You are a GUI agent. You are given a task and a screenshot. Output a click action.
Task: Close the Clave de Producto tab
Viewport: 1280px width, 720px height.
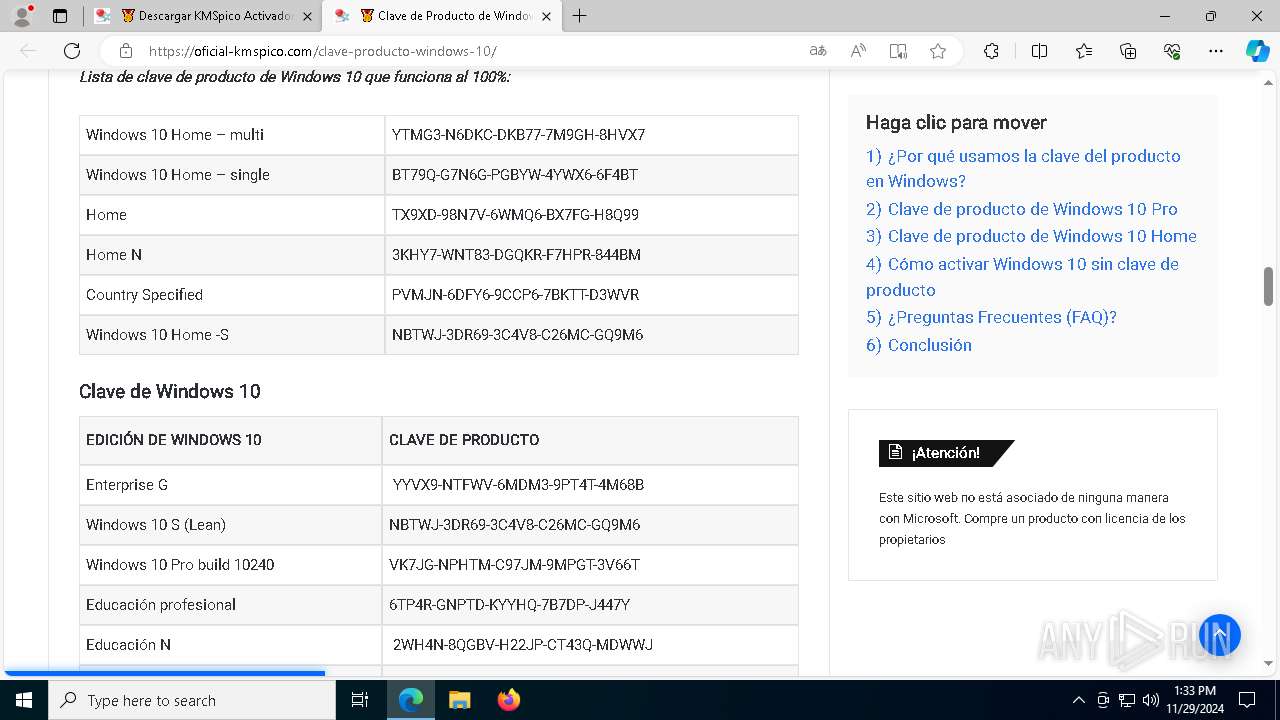point(546,16)
